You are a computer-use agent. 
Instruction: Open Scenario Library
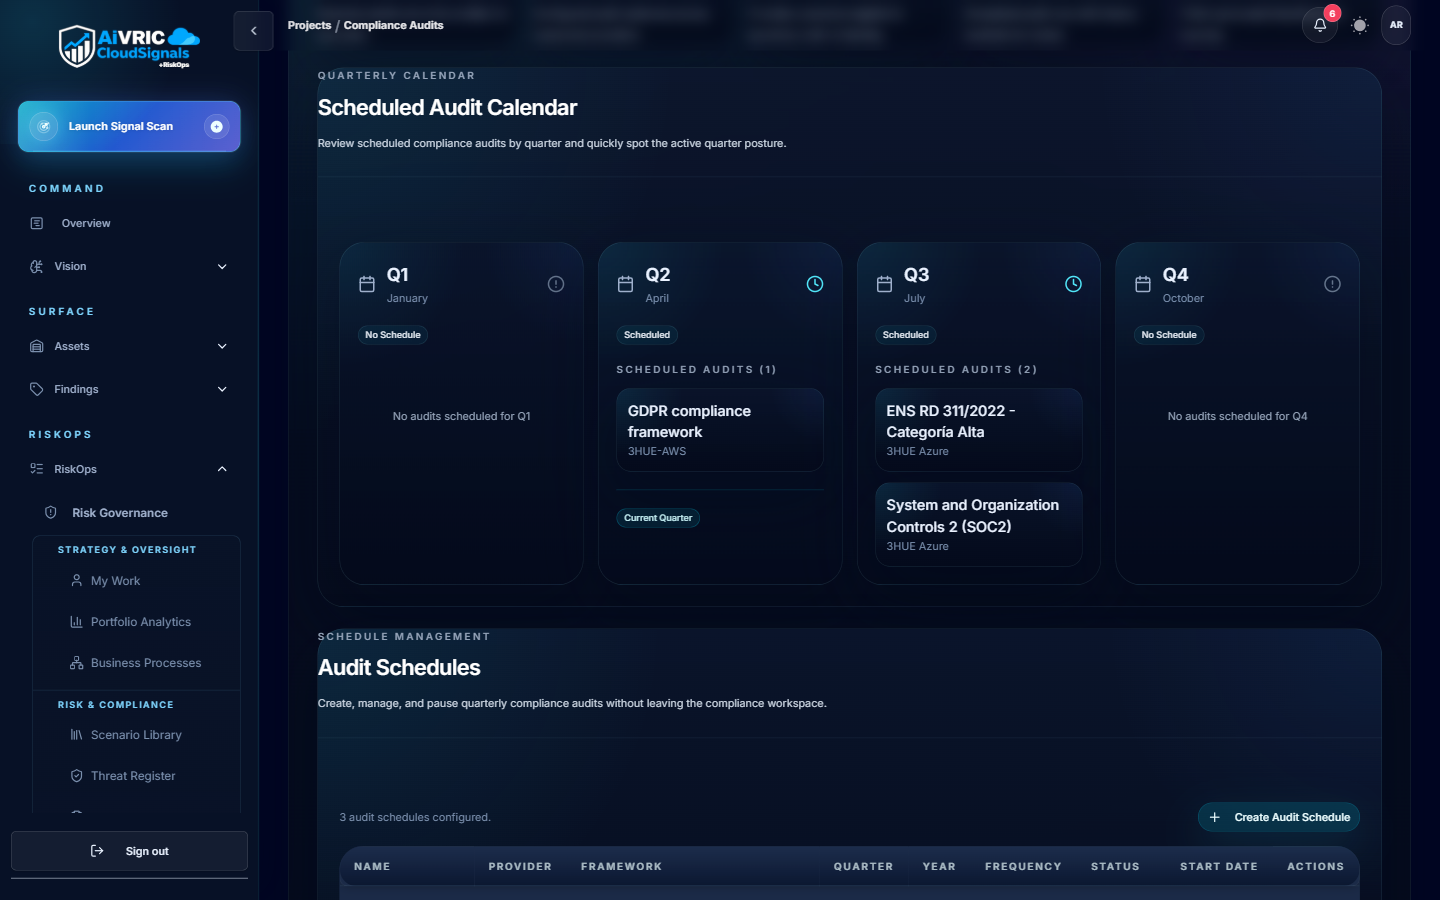(136, 735)
